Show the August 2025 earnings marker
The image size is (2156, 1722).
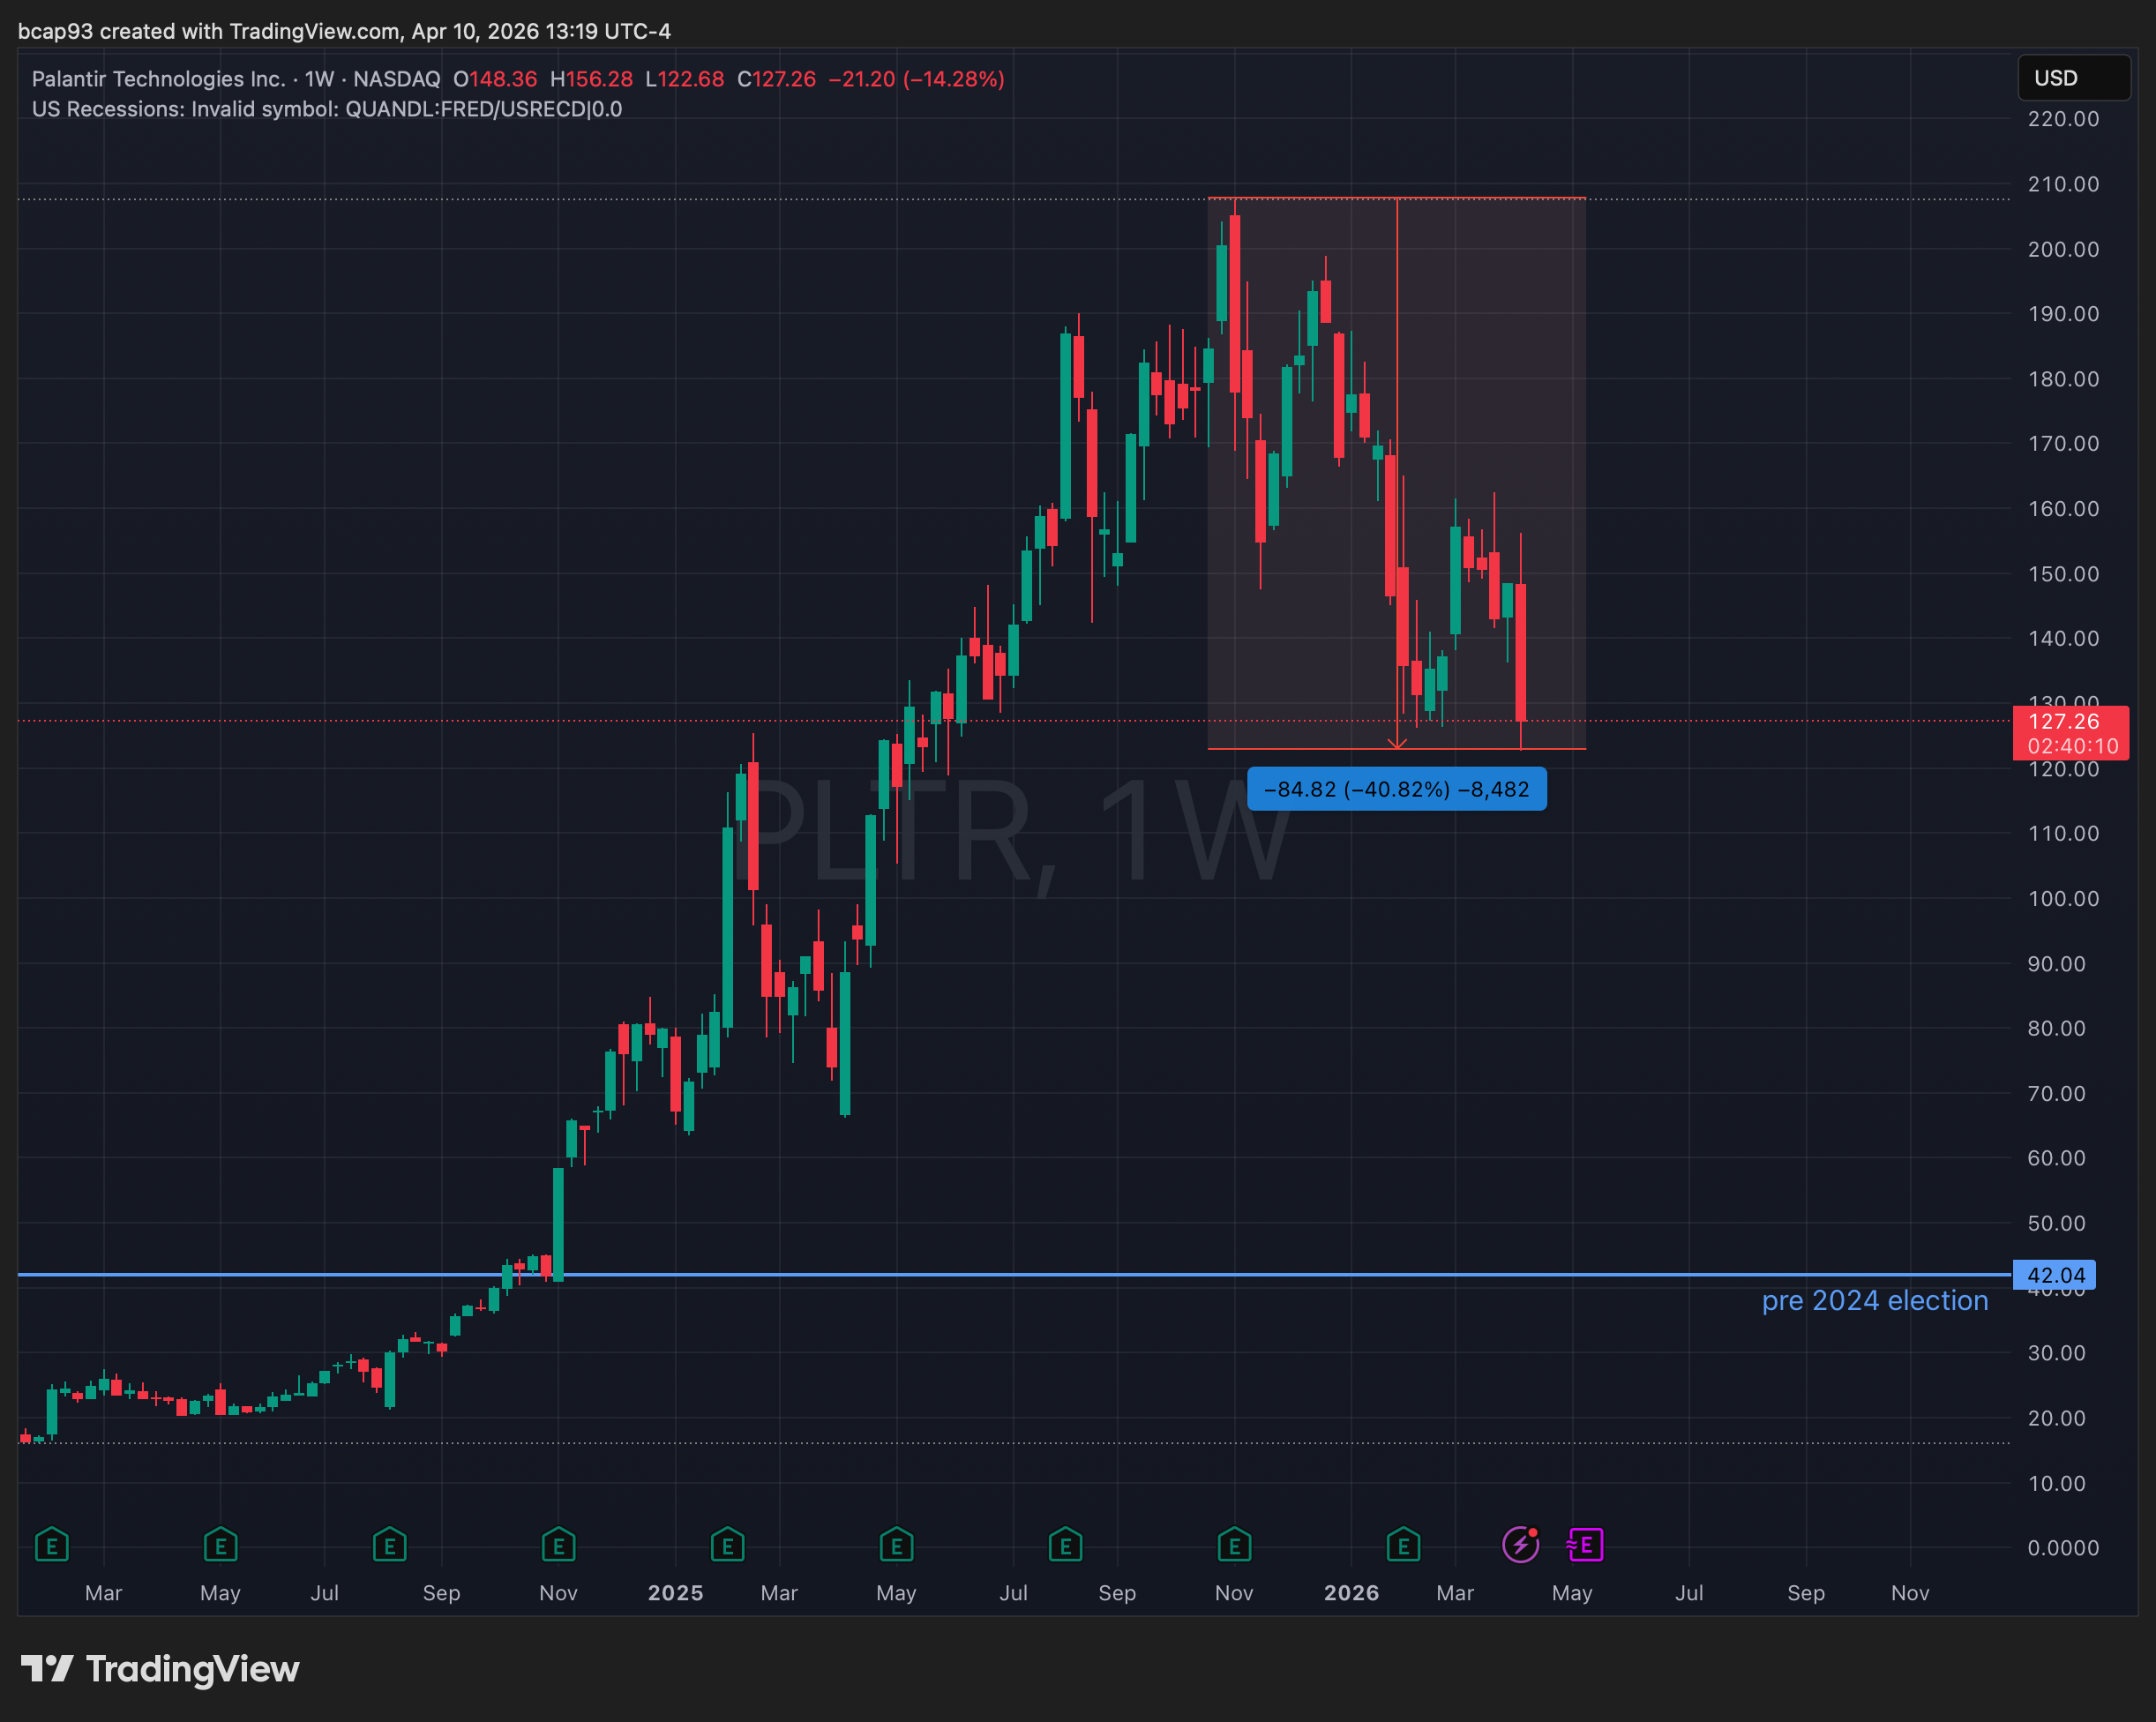1065,1545
